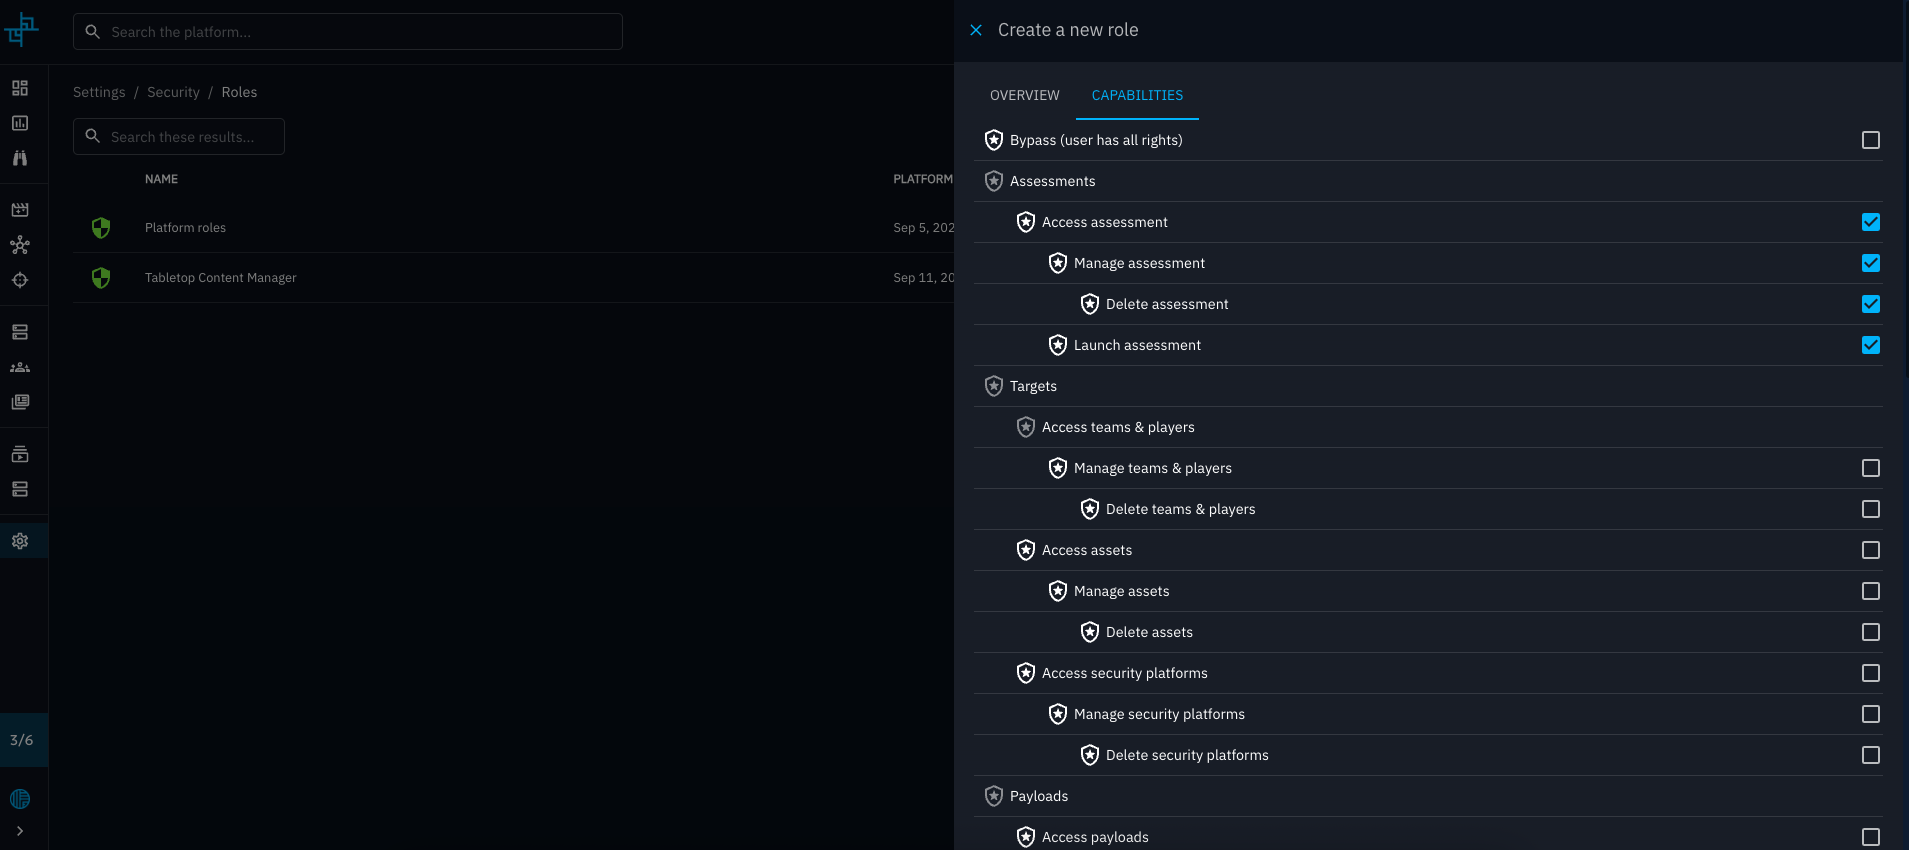
Task: Select the Capabilities tab
Action: 1137,95
